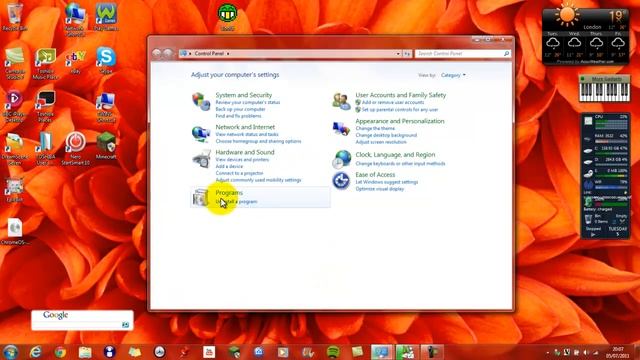Click the Control Panel forward arrow
The height and width of the screenshot is (360, 640).
(x=168, y=53)
